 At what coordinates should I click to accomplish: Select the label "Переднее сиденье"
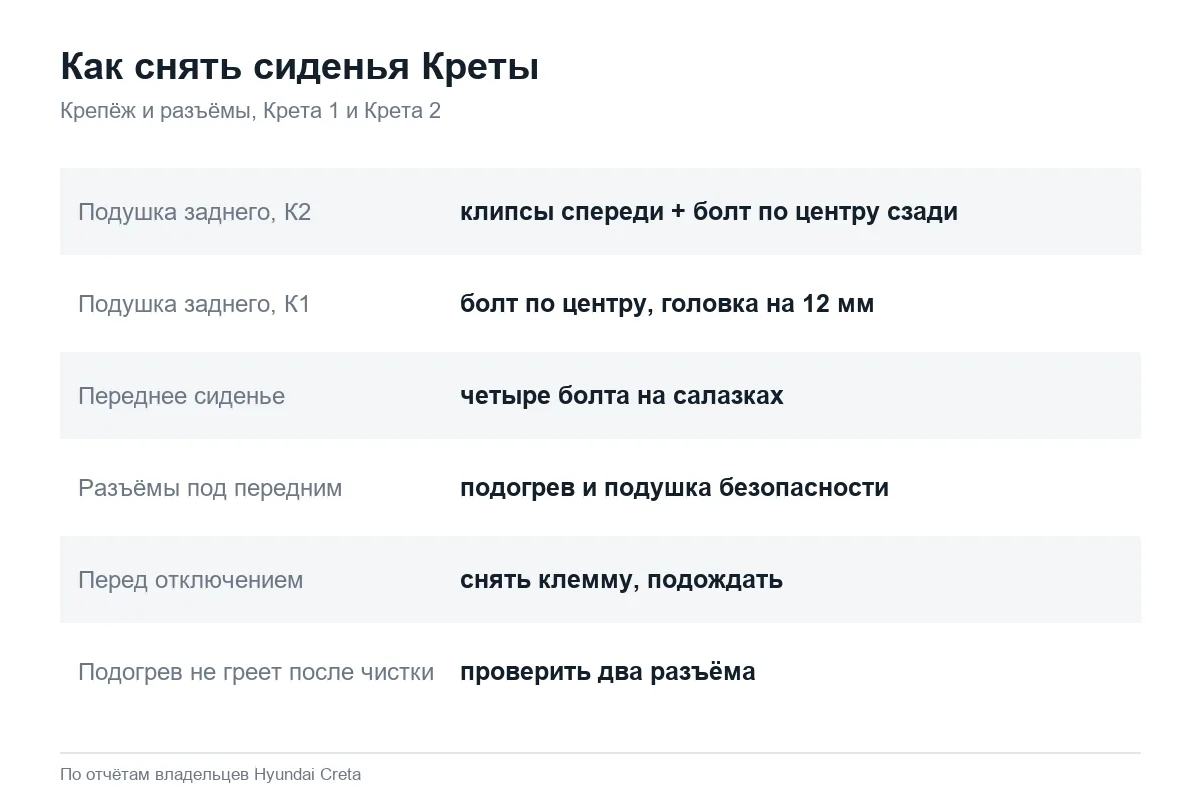coord(181,396)
